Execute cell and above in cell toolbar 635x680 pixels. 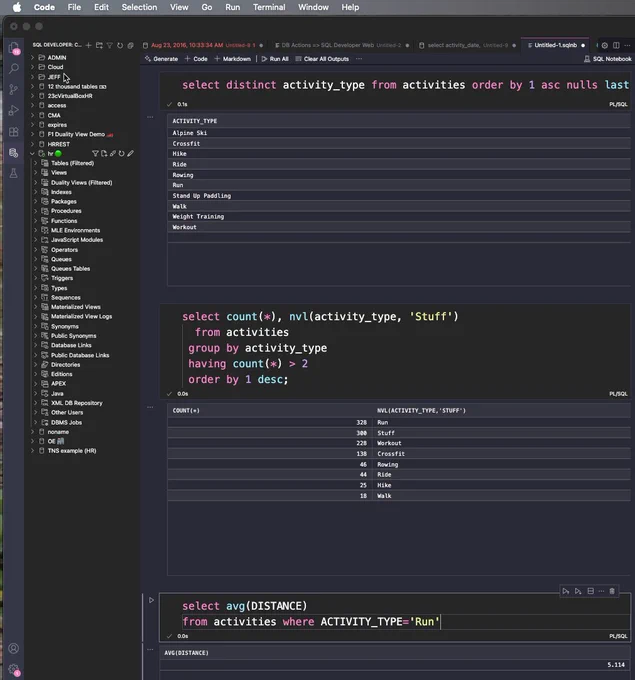tap(566, 591)
